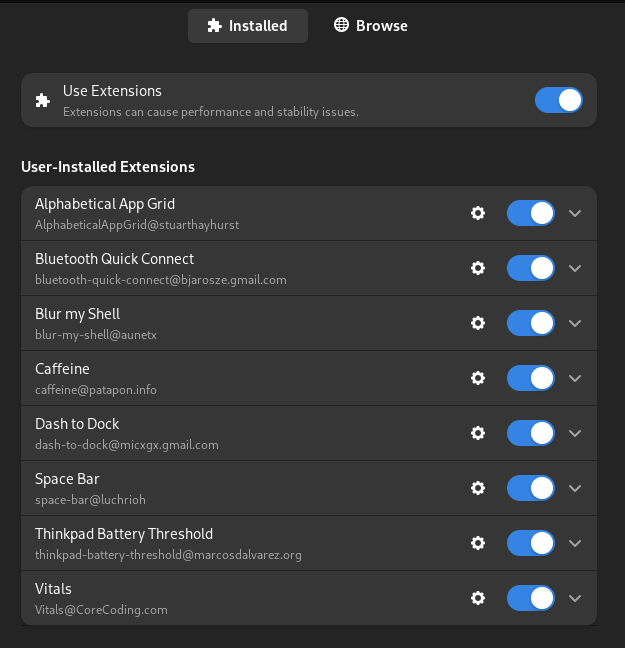Open Bluetooth Quick Connect settings gear
625x648 pixels.
(478, 268)
